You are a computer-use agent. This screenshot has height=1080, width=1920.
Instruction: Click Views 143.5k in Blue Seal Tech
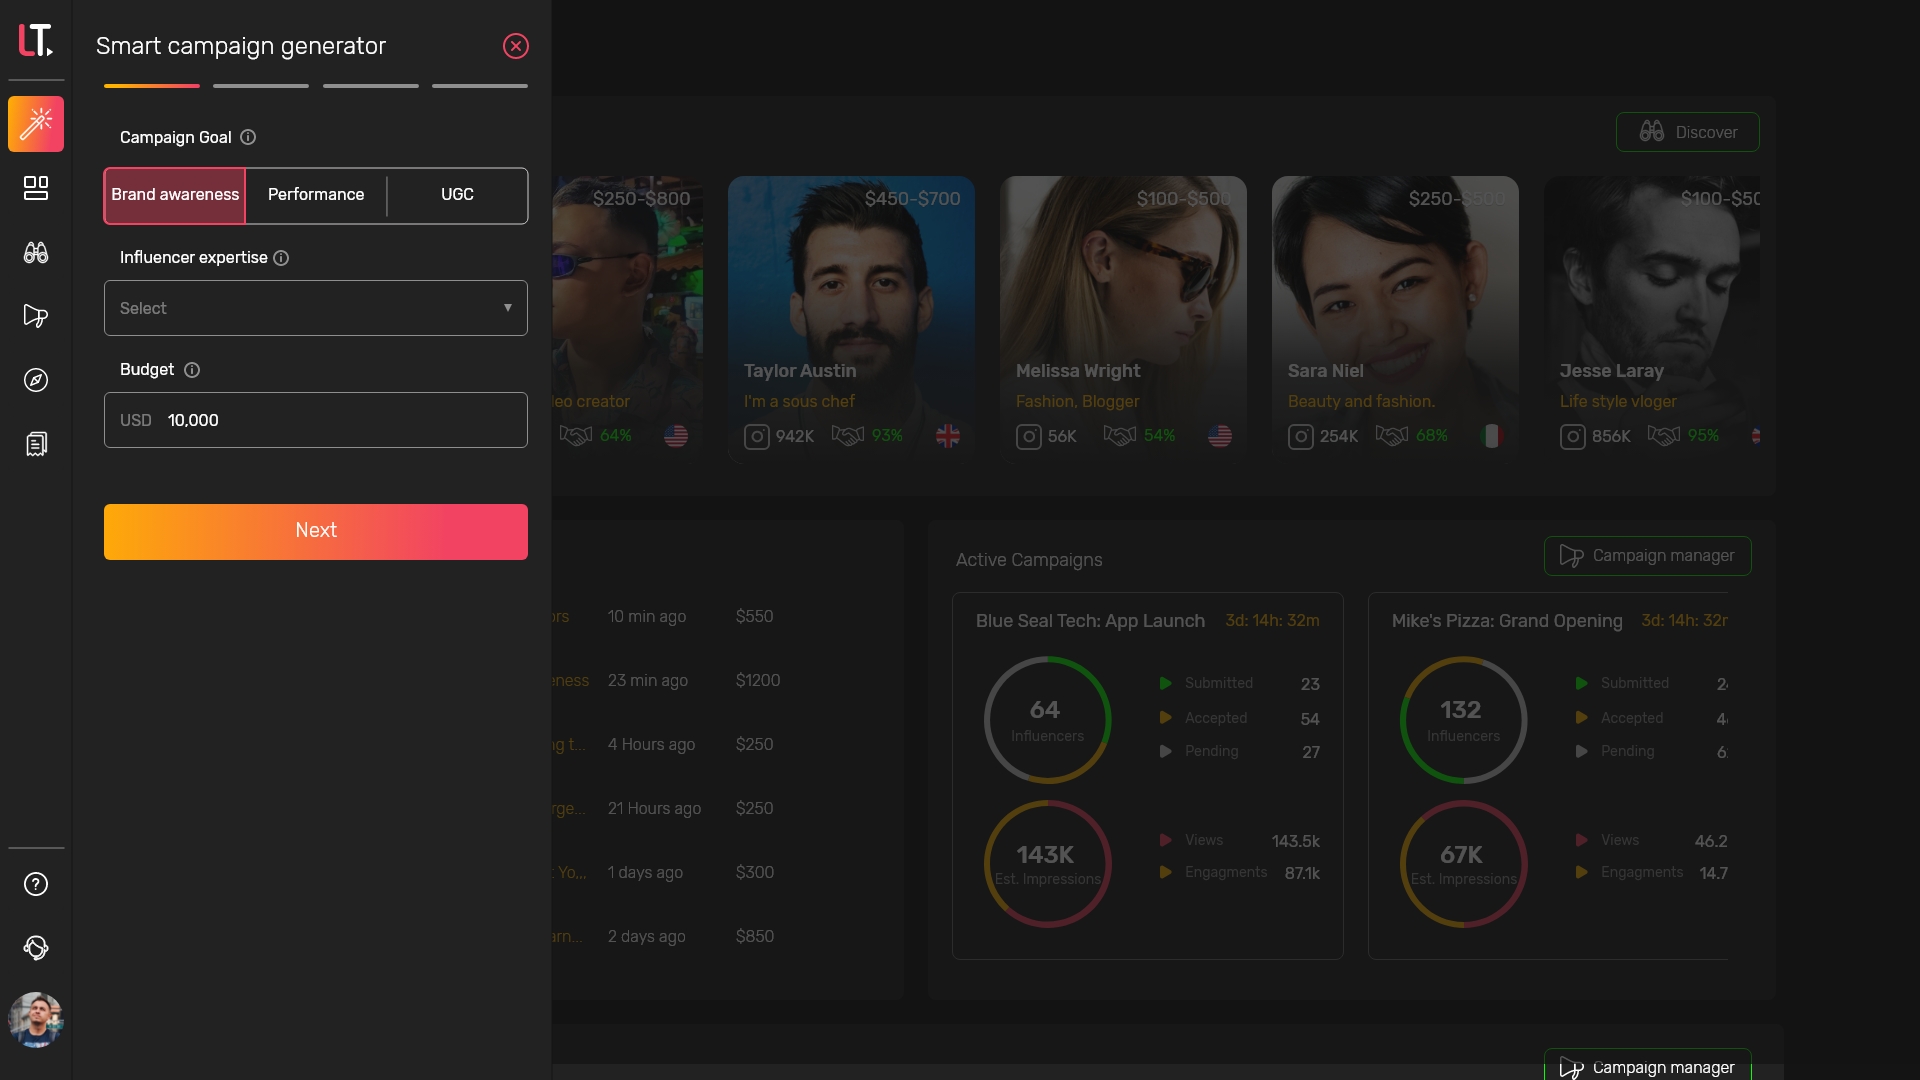click(x=1239, y=841)
